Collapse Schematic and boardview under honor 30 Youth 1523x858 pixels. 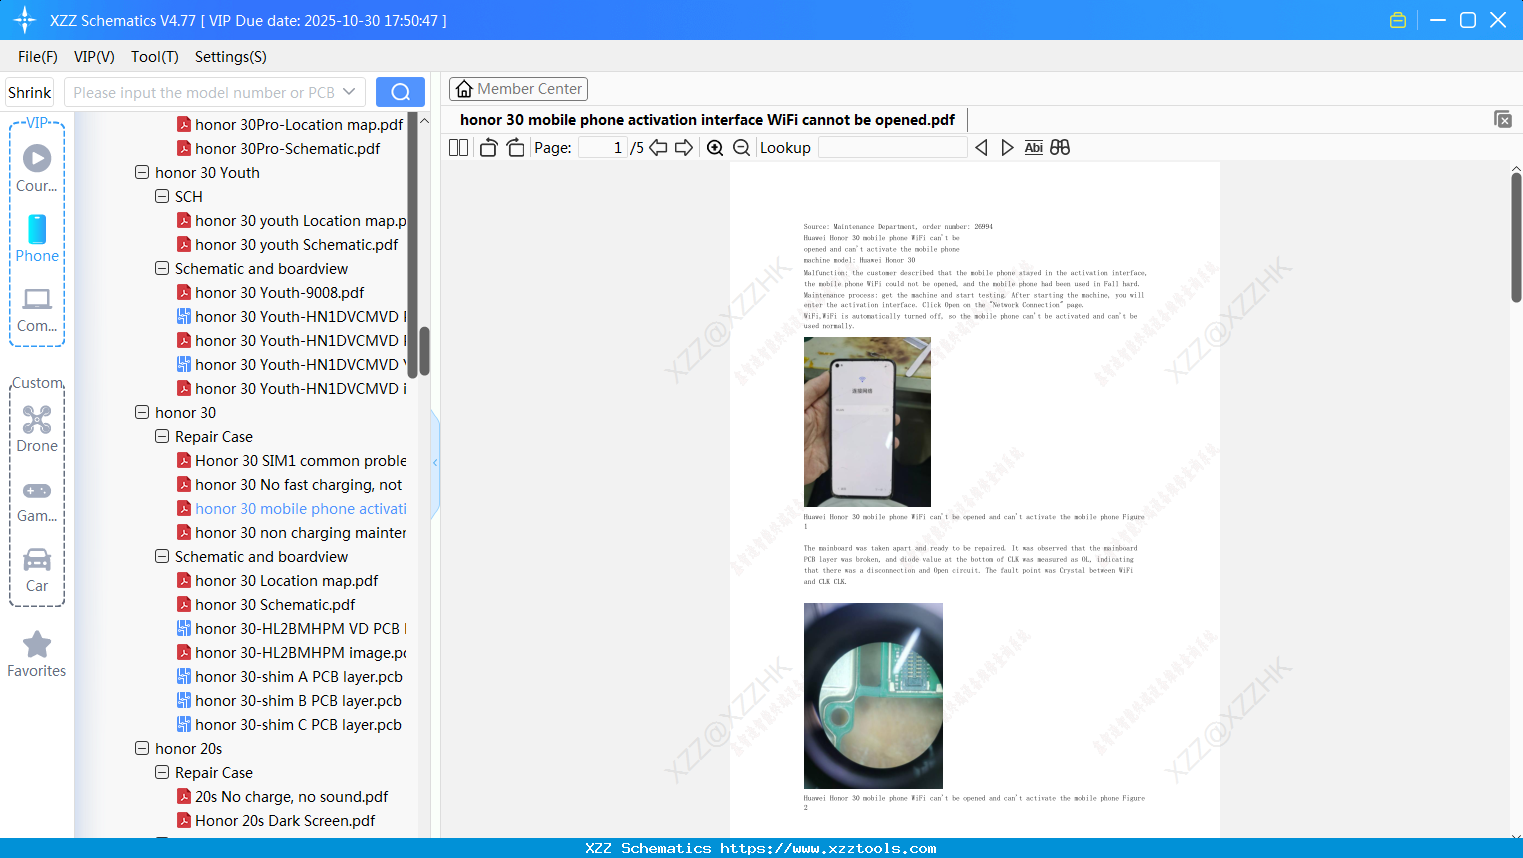[162, 268]
